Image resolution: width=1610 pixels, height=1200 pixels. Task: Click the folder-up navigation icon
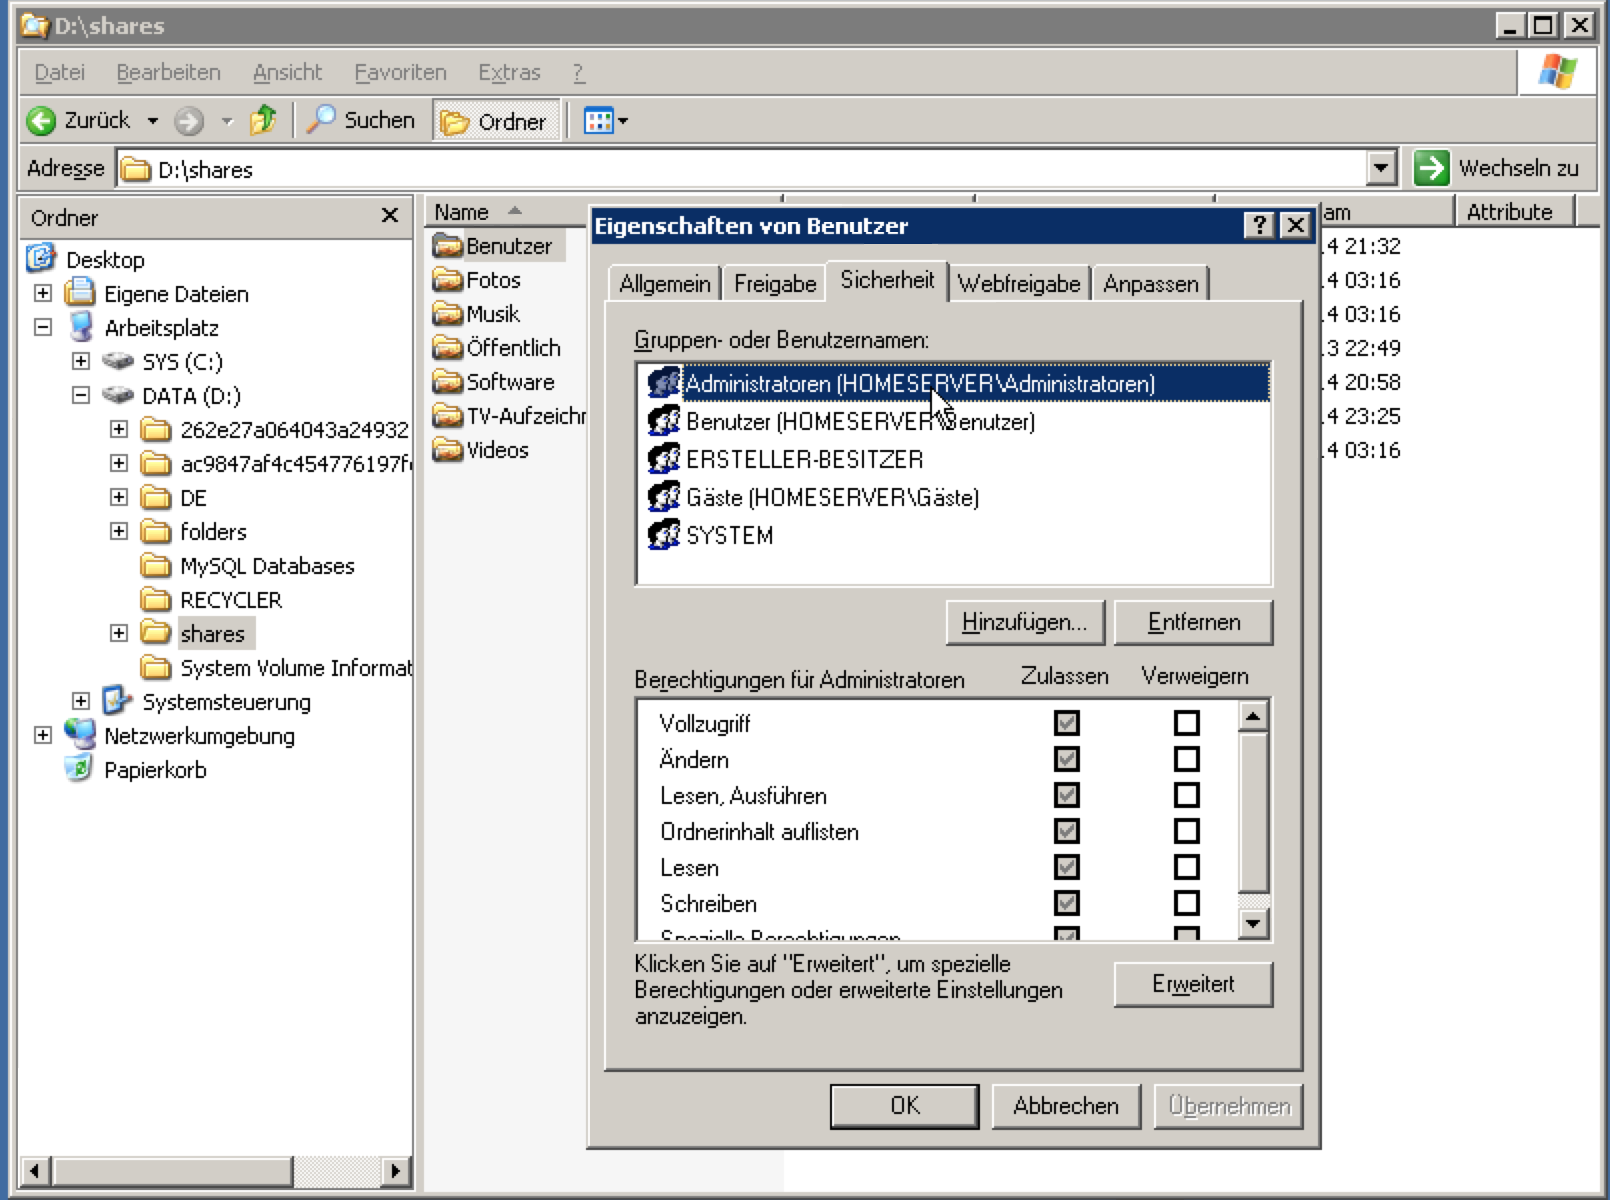click(263, 120)
